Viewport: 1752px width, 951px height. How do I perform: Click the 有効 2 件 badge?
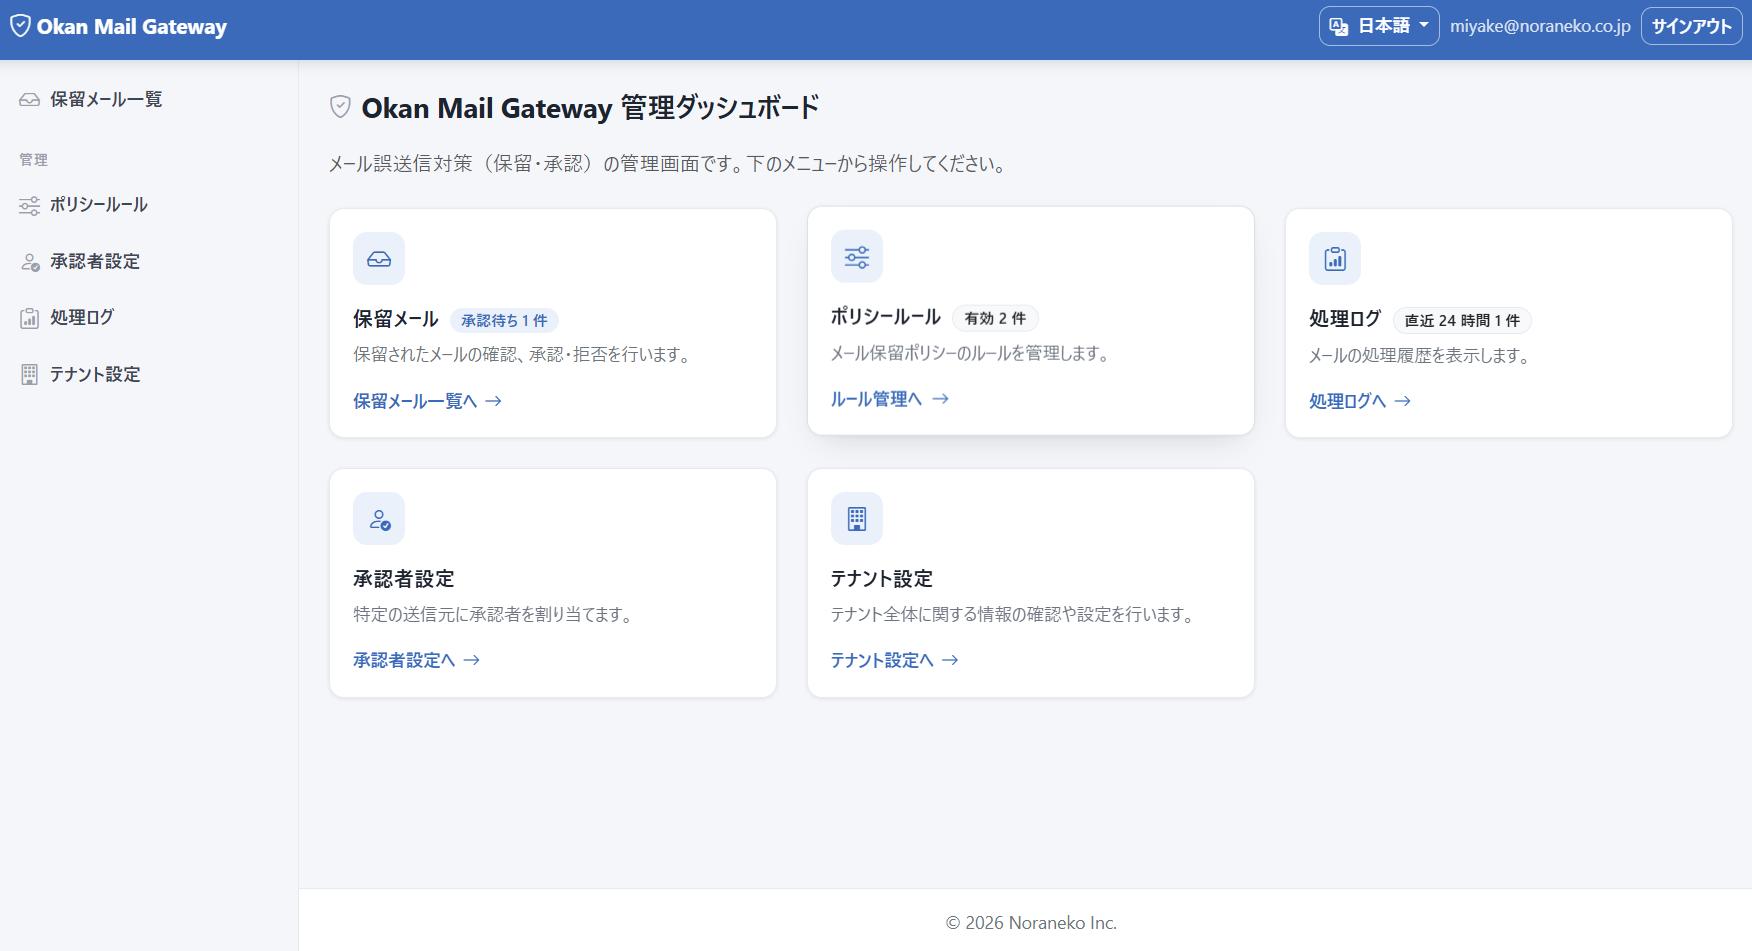pos(995,318)
